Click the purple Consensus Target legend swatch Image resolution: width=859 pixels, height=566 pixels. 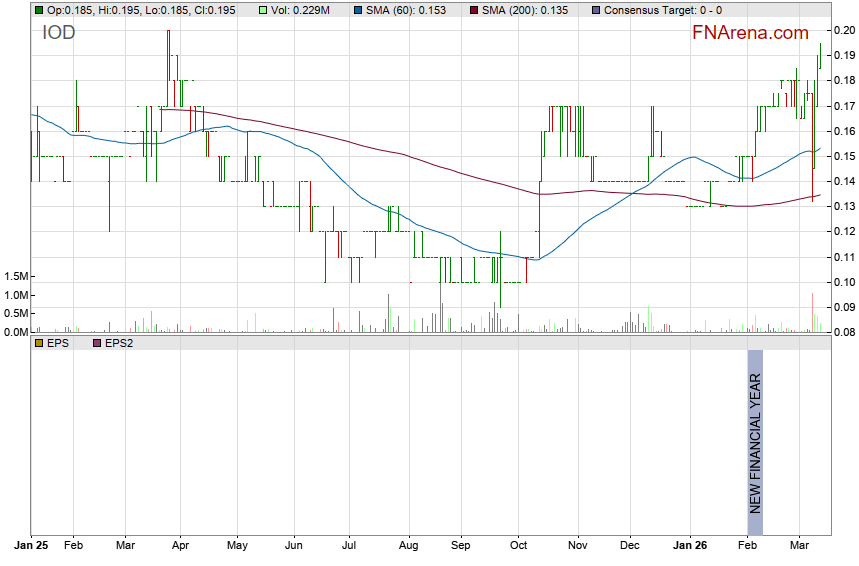597,9
